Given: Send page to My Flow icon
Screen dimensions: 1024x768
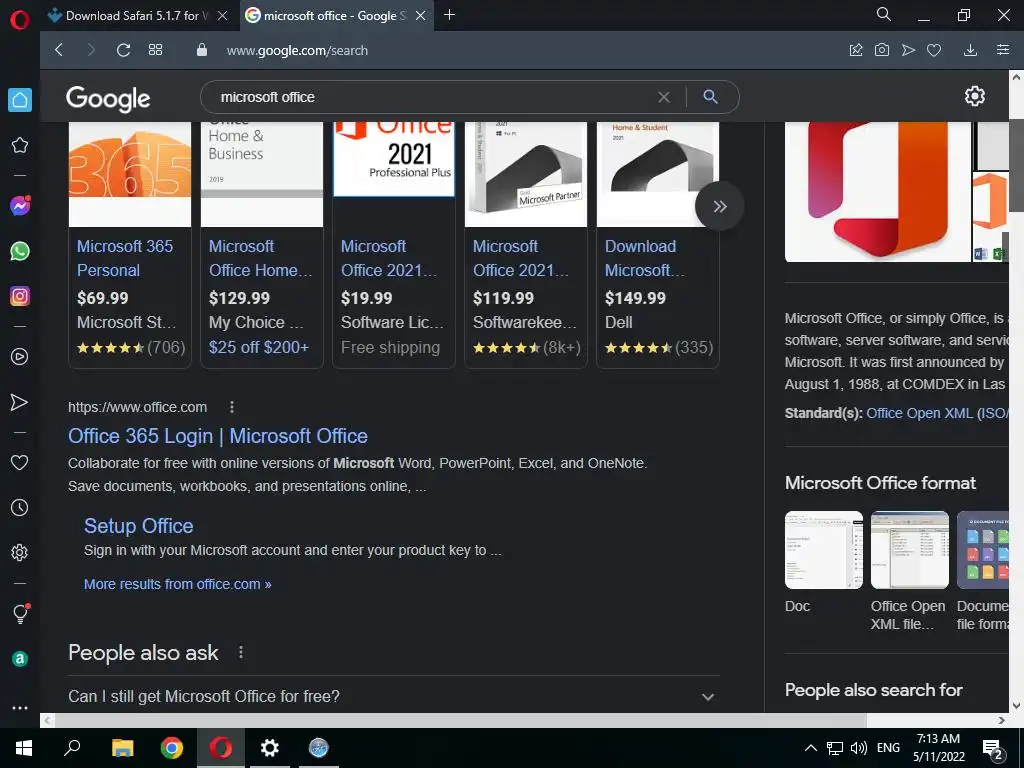Looking at the screenshot, I should [x=908, y=50].
